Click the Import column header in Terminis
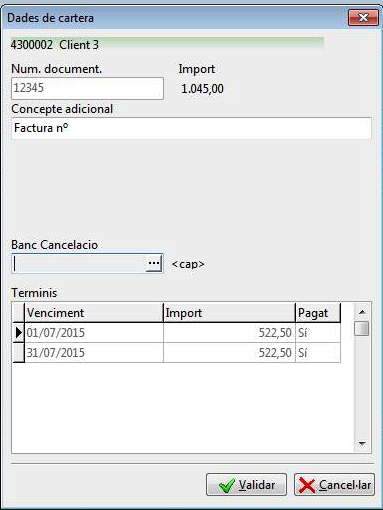Image resolution: width=383 pixels, height=510 pixels. [x=229, y=313]
